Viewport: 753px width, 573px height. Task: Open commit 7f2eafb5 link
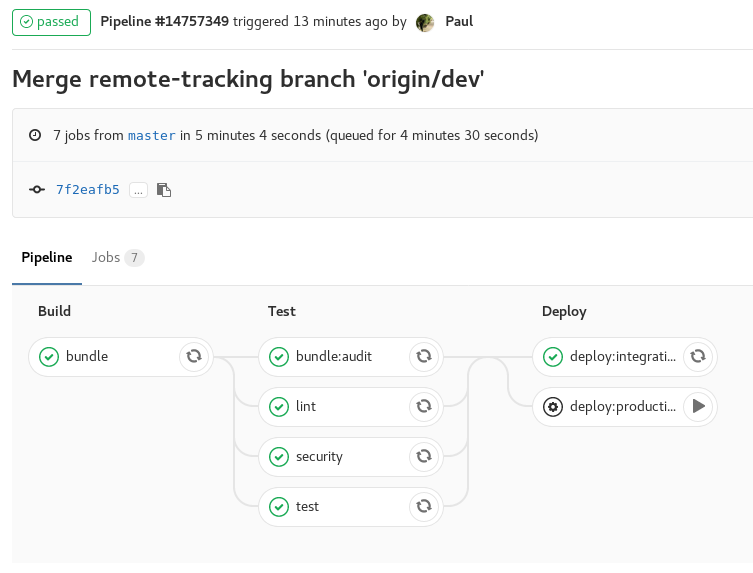click(x=88, y=190)
